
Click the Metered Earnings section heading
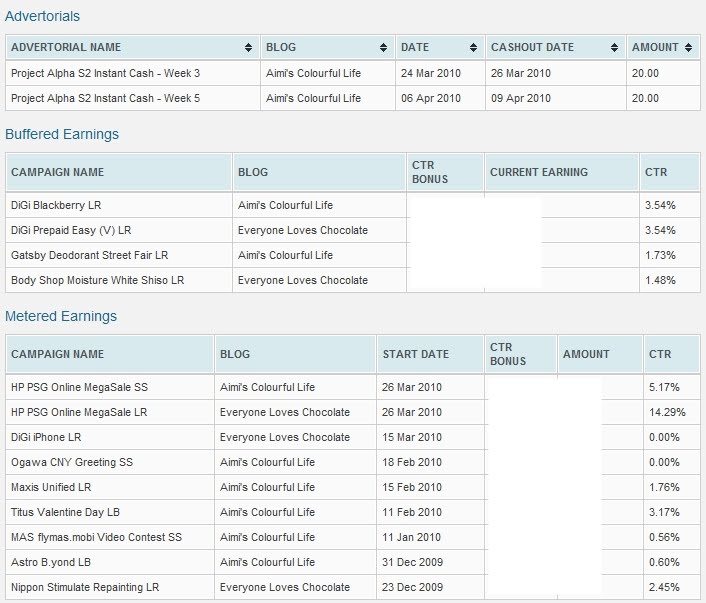pyautogui.click(x=61, y=316)
